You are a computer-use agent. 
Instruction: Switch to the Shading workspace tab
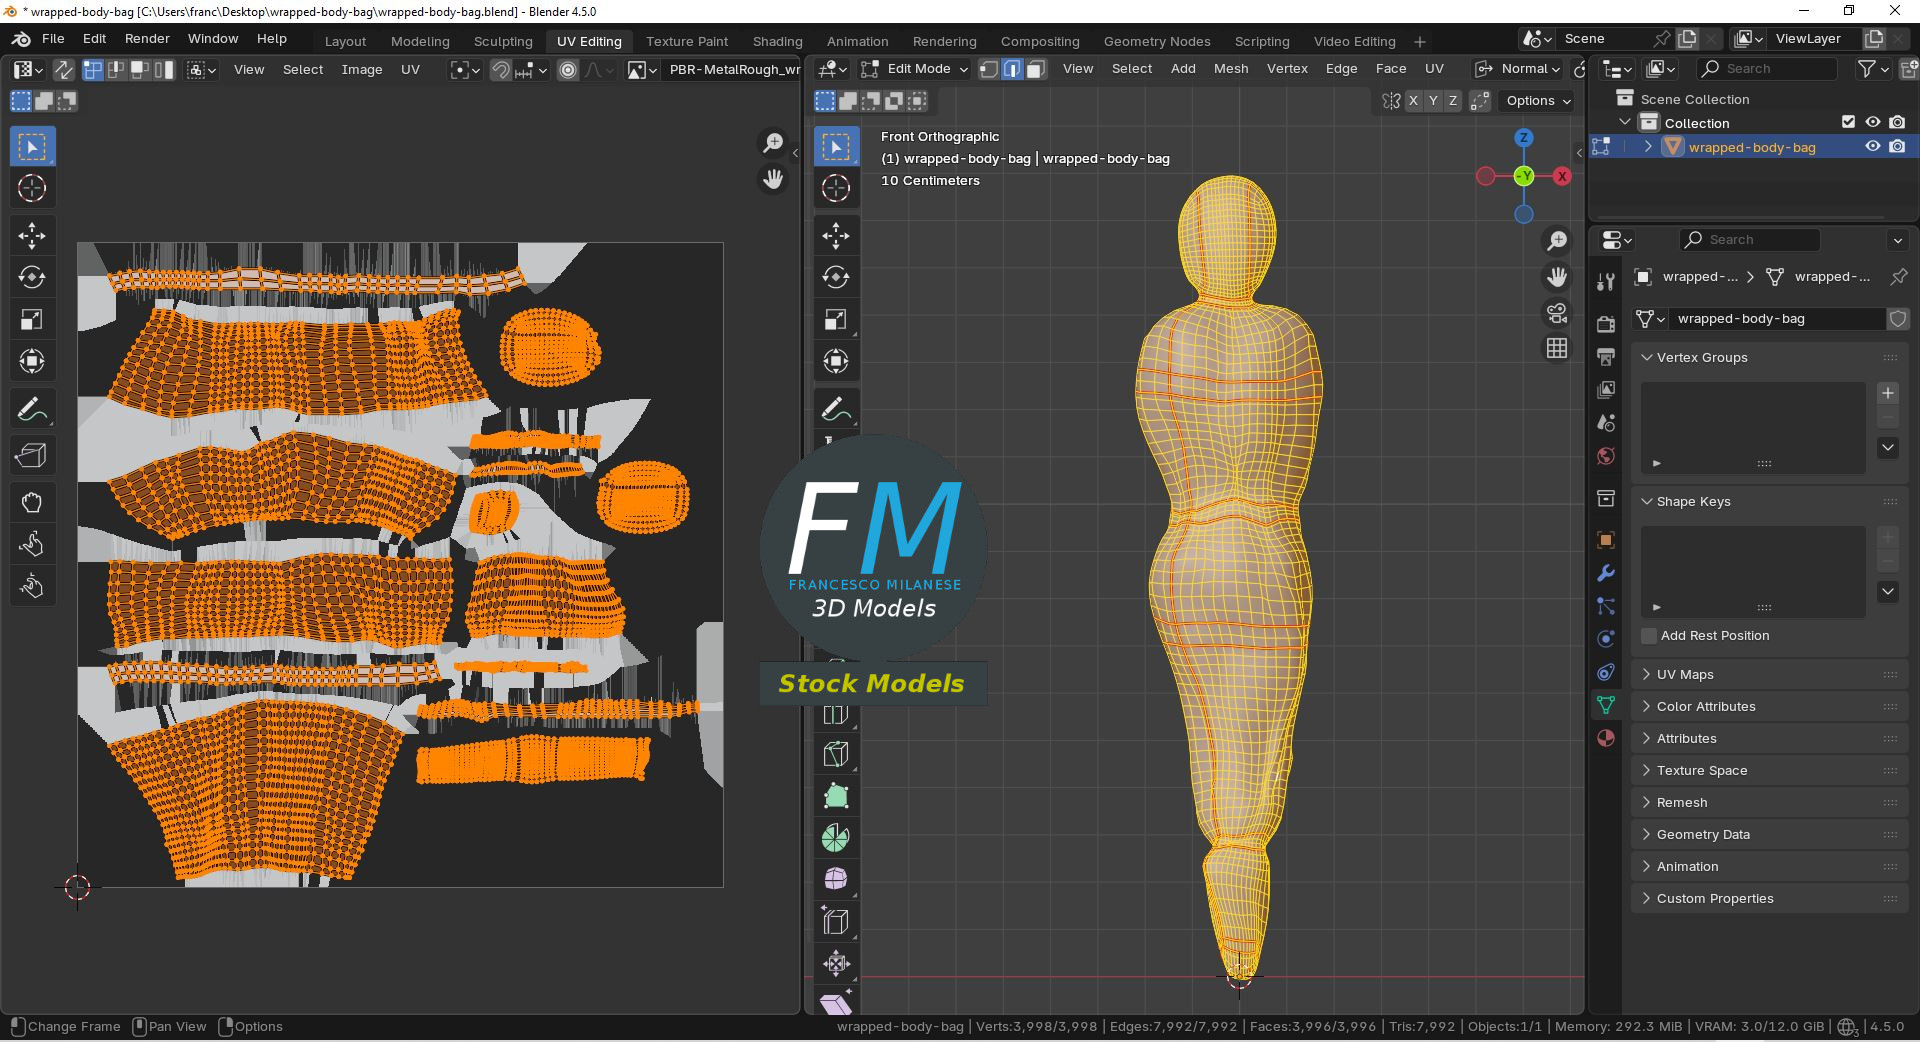pos(777,41)
